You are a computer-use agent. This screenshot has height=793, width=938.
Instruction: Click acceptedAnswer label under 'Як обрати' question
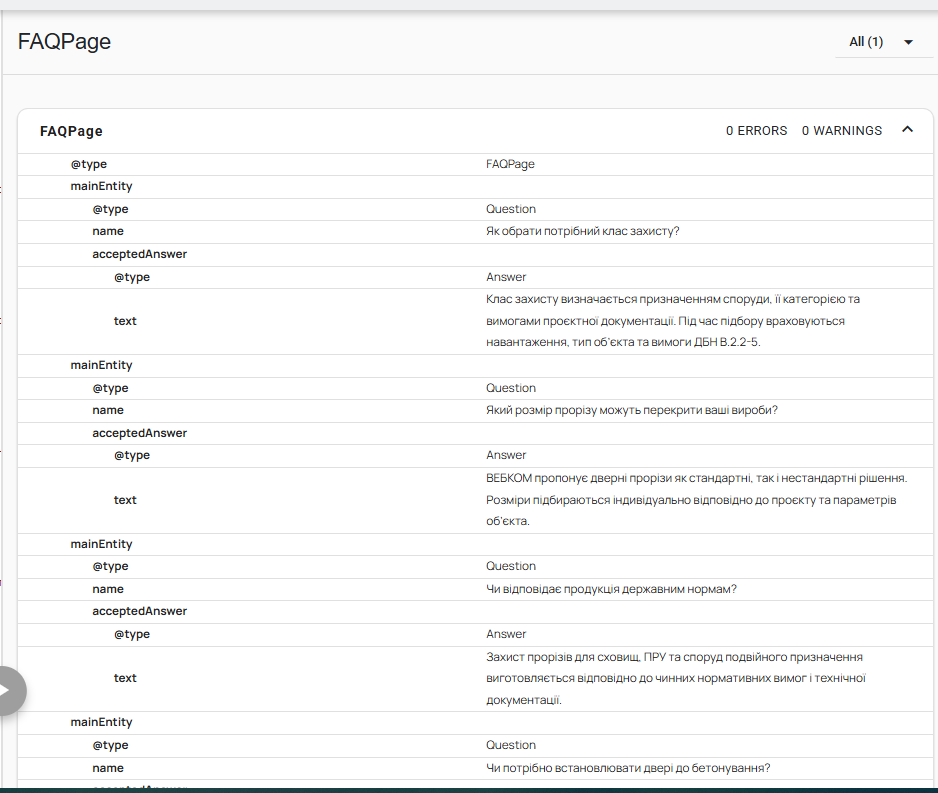coord(139,254)
